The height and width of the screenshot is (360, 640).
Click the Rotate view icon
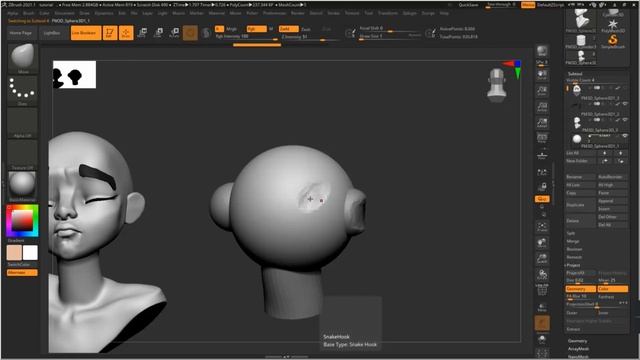point(542,275)
